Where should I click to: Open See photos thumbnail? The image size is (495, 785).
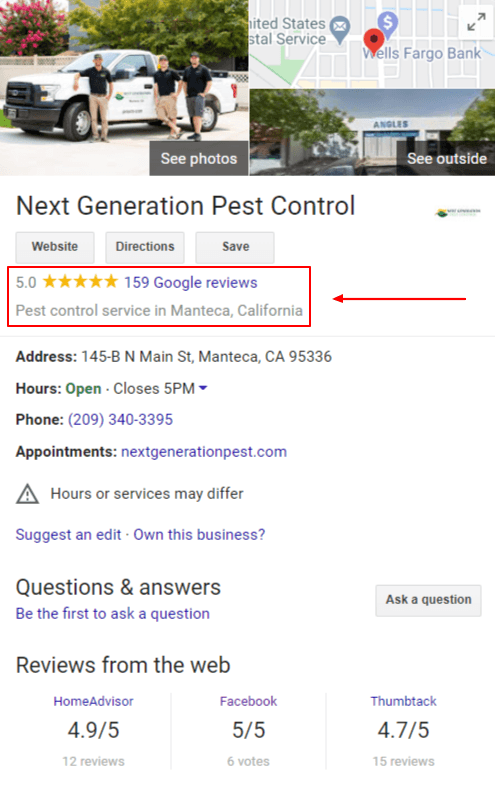(199, 158)
